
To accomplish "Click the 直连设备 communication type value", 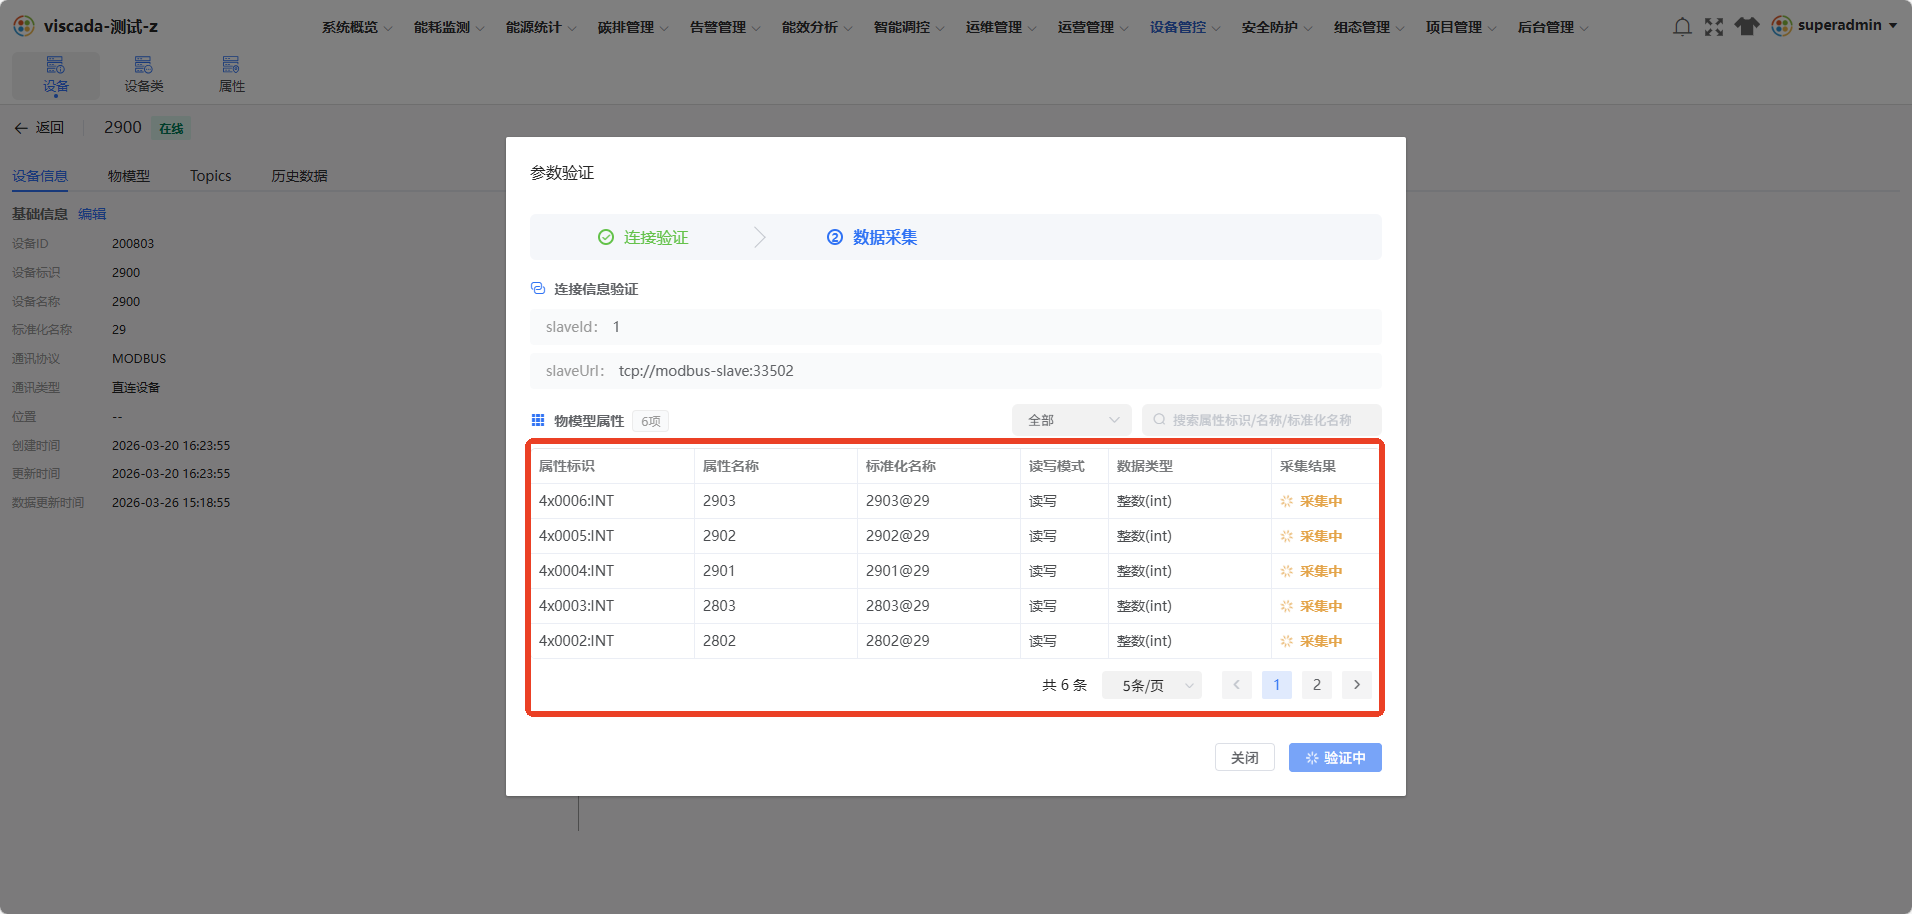I will coord(136,388).
